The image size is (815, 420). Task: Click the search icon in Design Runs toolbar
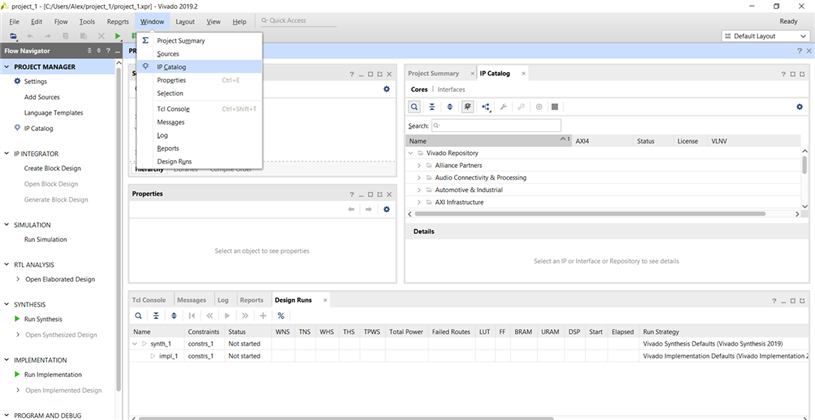pyautogui.click(x=139, y=315)
